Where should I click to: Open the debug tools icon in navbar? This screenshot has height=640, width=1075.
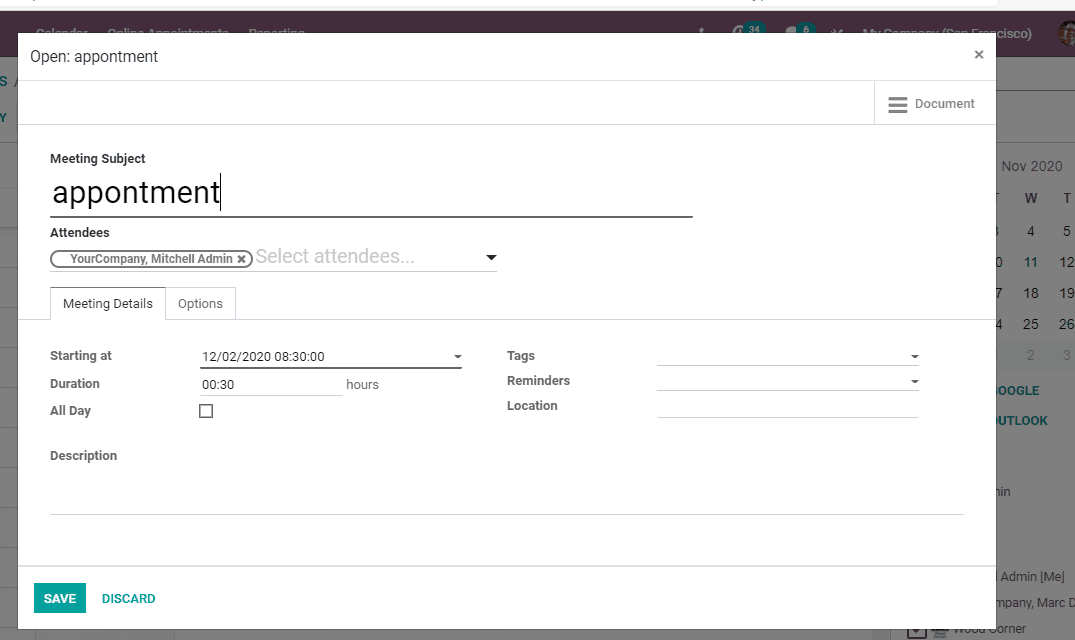click(x=836, y=32)
